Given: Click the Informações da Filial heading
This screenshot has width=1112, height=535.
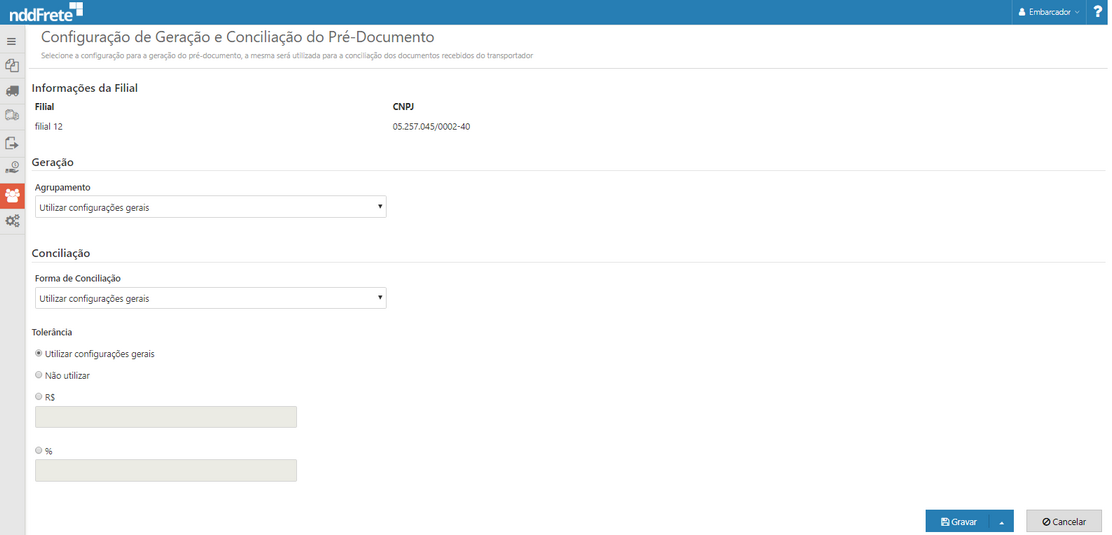Looking at the screenshot, I should click(84, 89).
